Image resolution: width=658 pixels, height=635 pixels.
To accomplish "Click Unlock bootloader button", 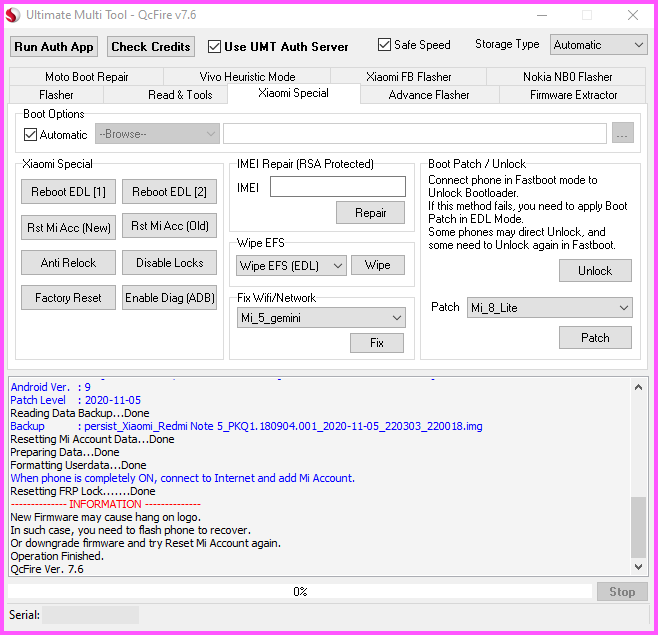I will pyautogui.click(x=595, y=271).
